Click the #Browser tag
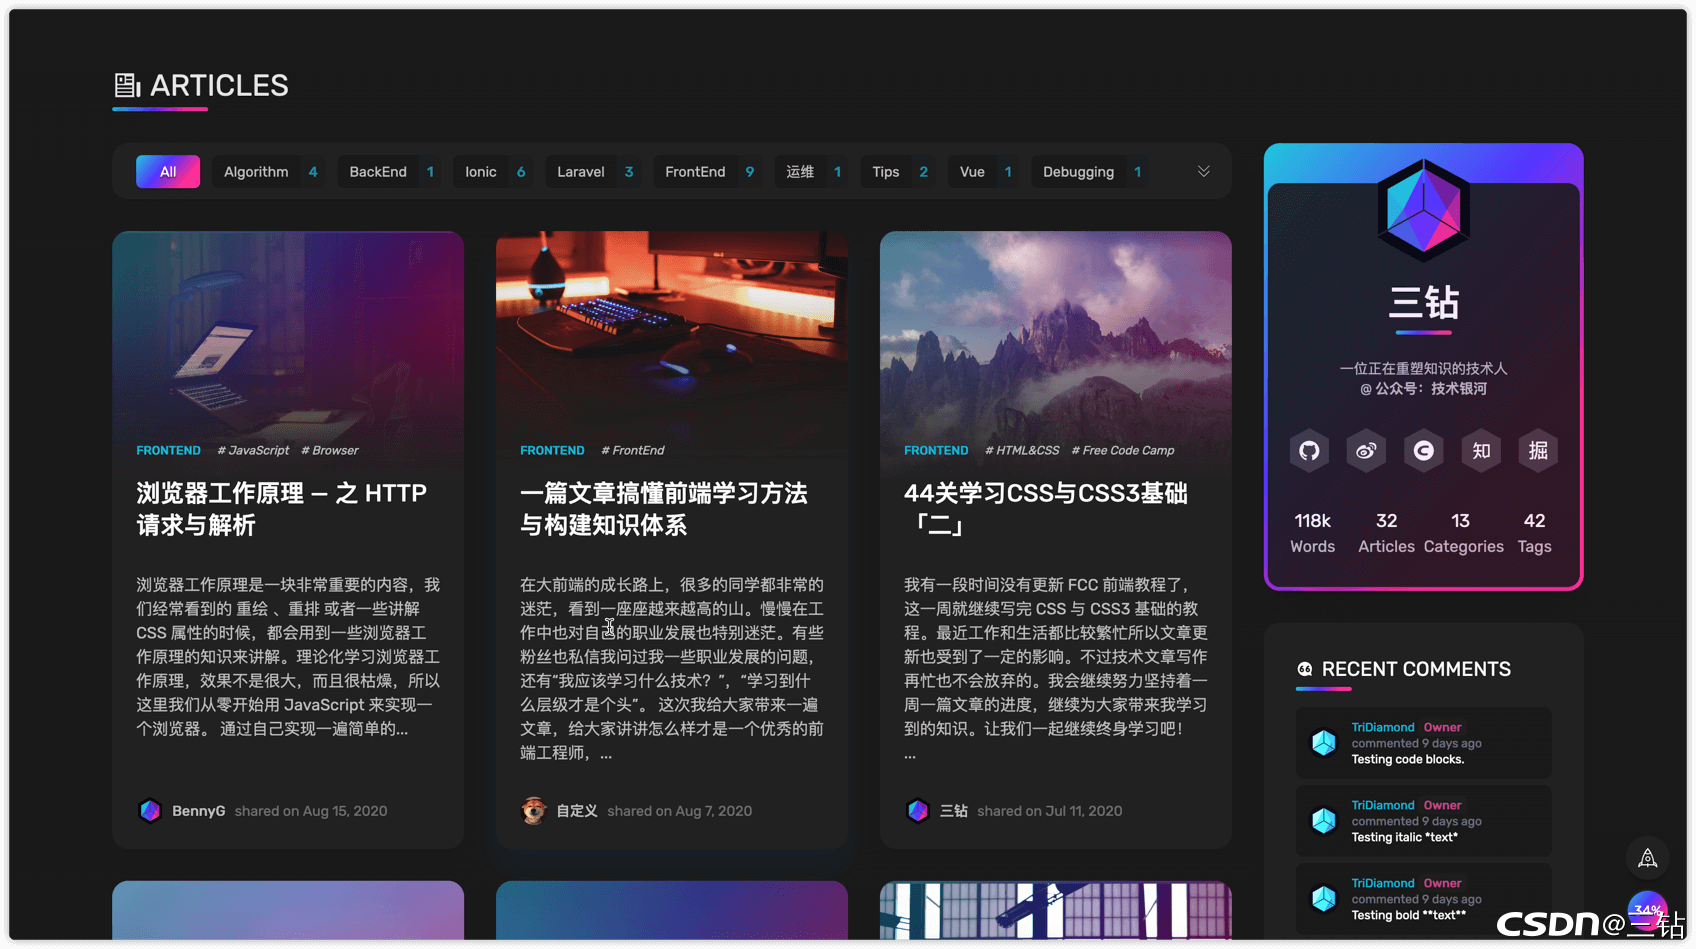The height and width of the screenshot is (949, 1696). 330,451
